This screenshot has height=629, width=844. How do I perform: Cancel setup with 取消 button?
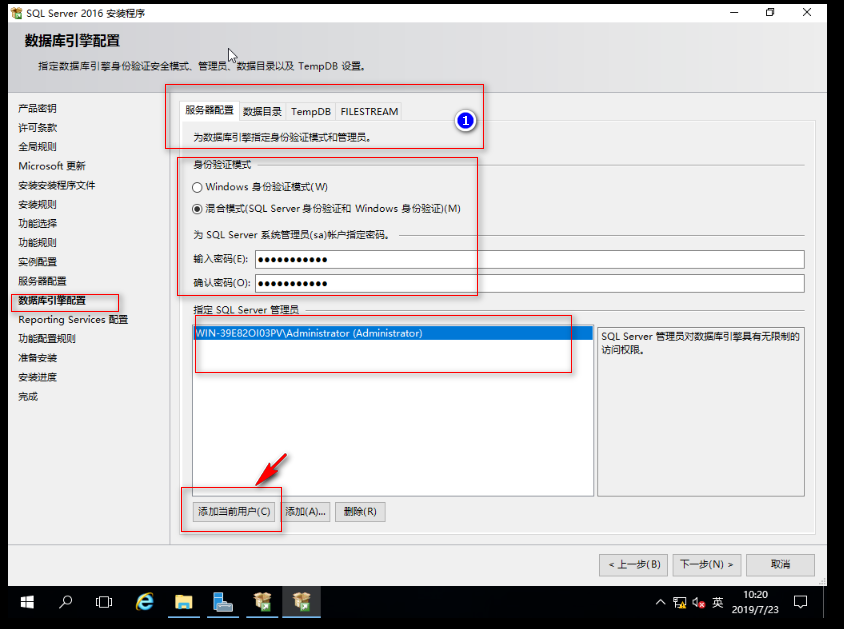click(x=780, y=564)
